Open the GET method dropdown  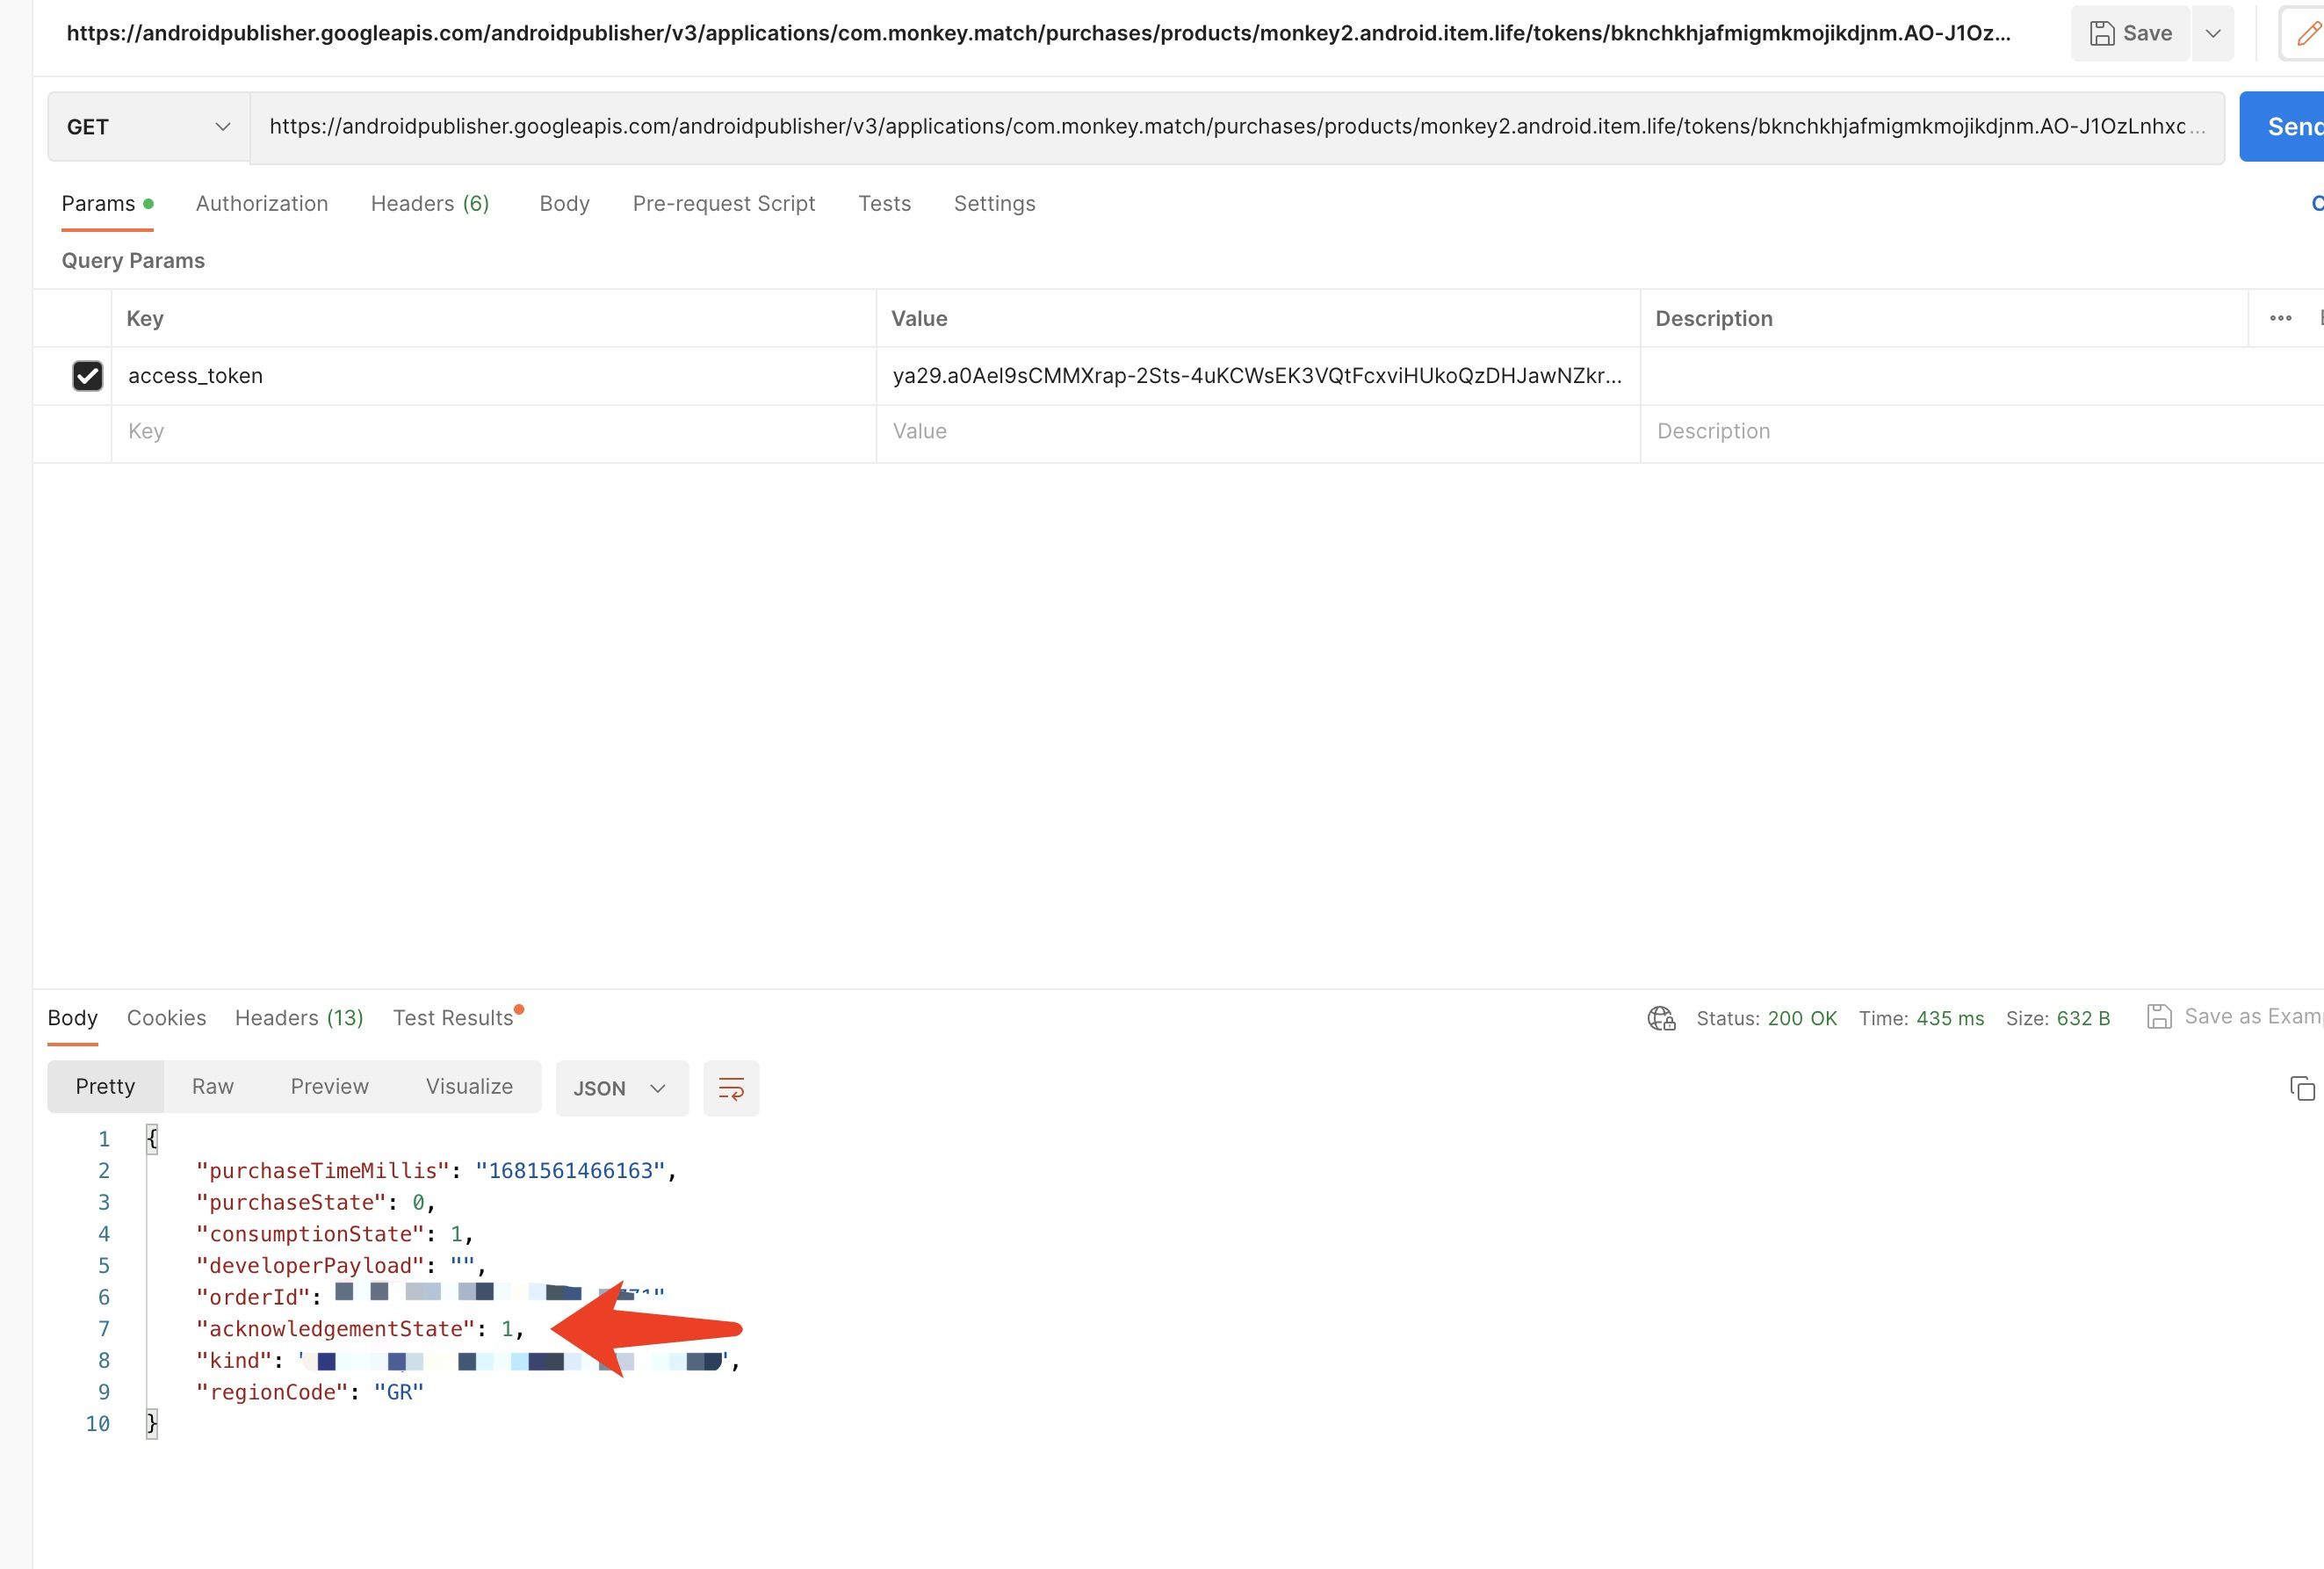(x=148, y=127)
